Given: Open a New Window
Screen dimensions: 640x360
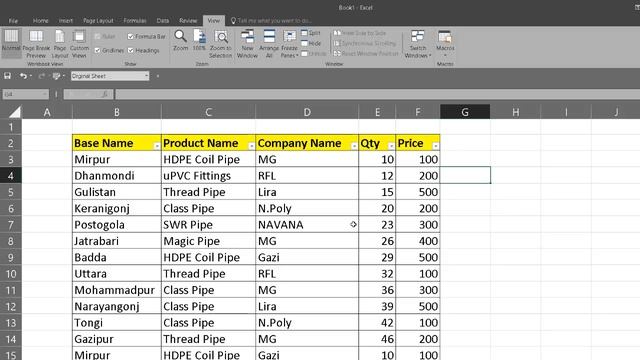Looking at the screenshot, I should click(247, 43).
